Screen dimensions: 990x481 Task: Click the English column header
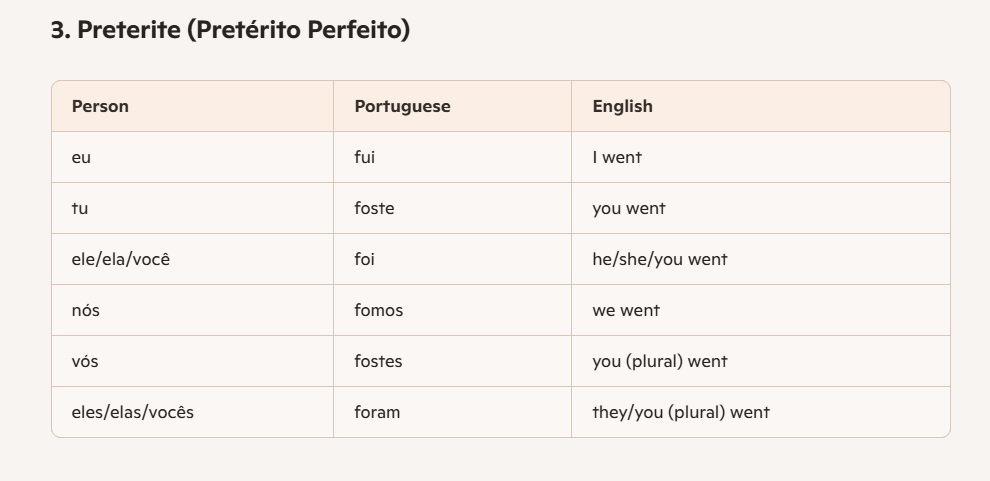(x=622, y=106)
